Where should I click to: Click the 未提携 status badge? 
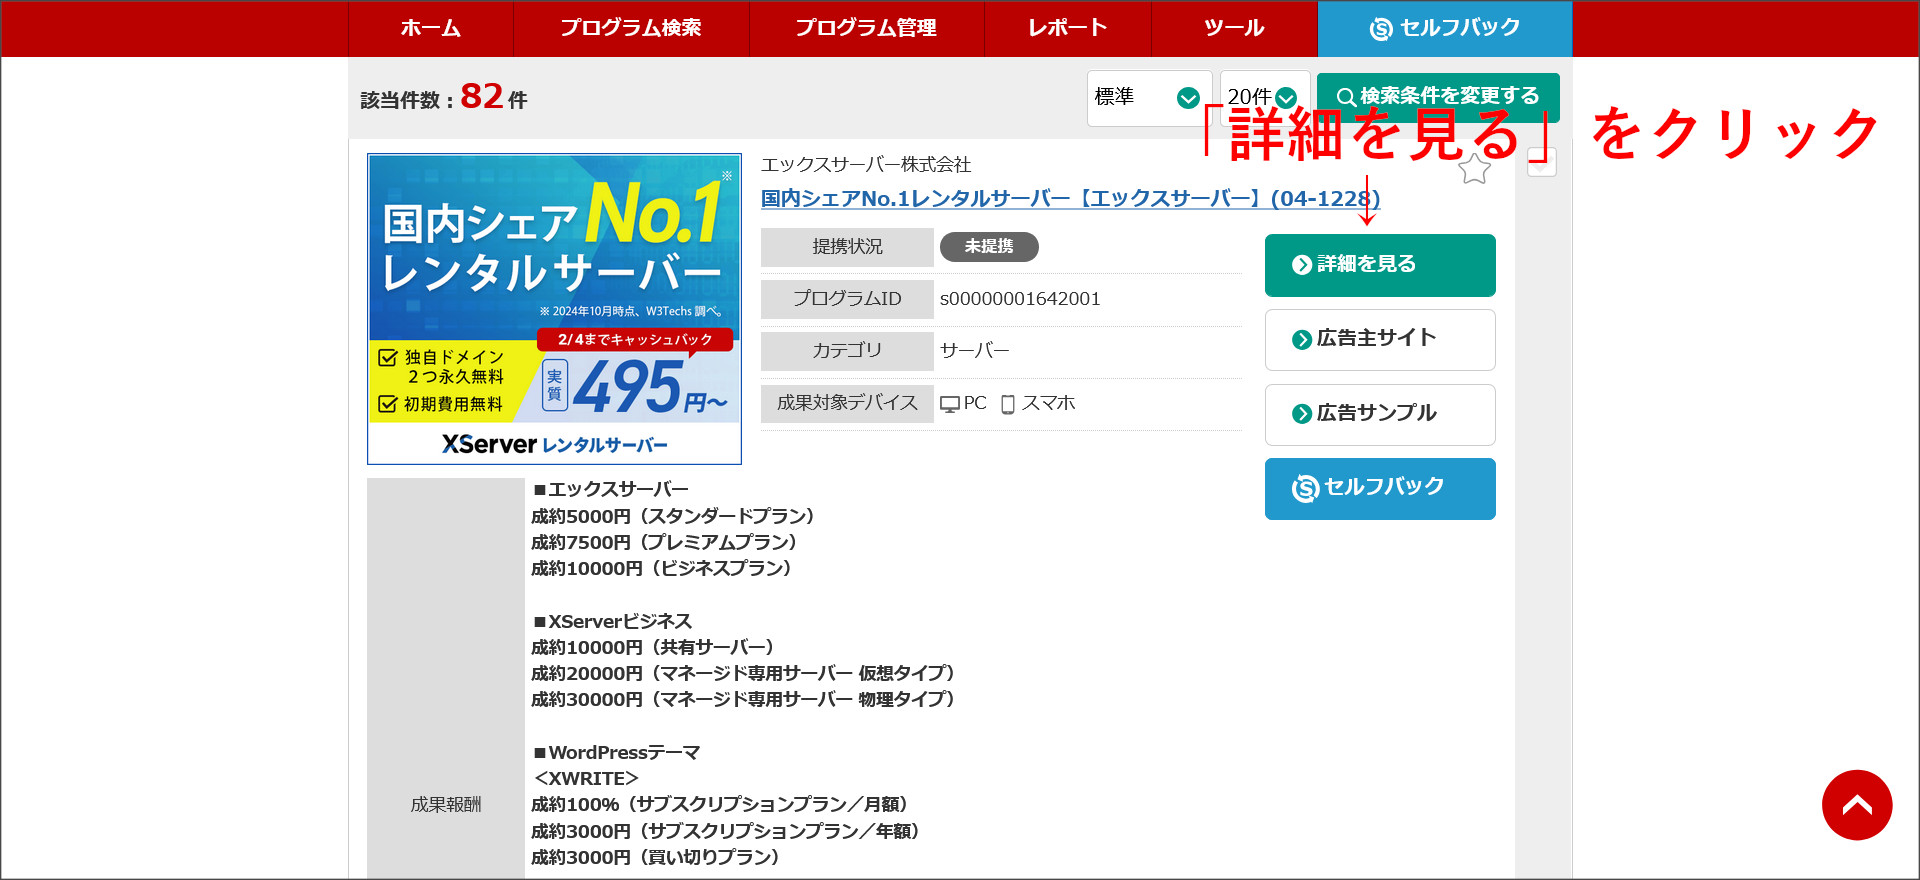click(989, 246)
